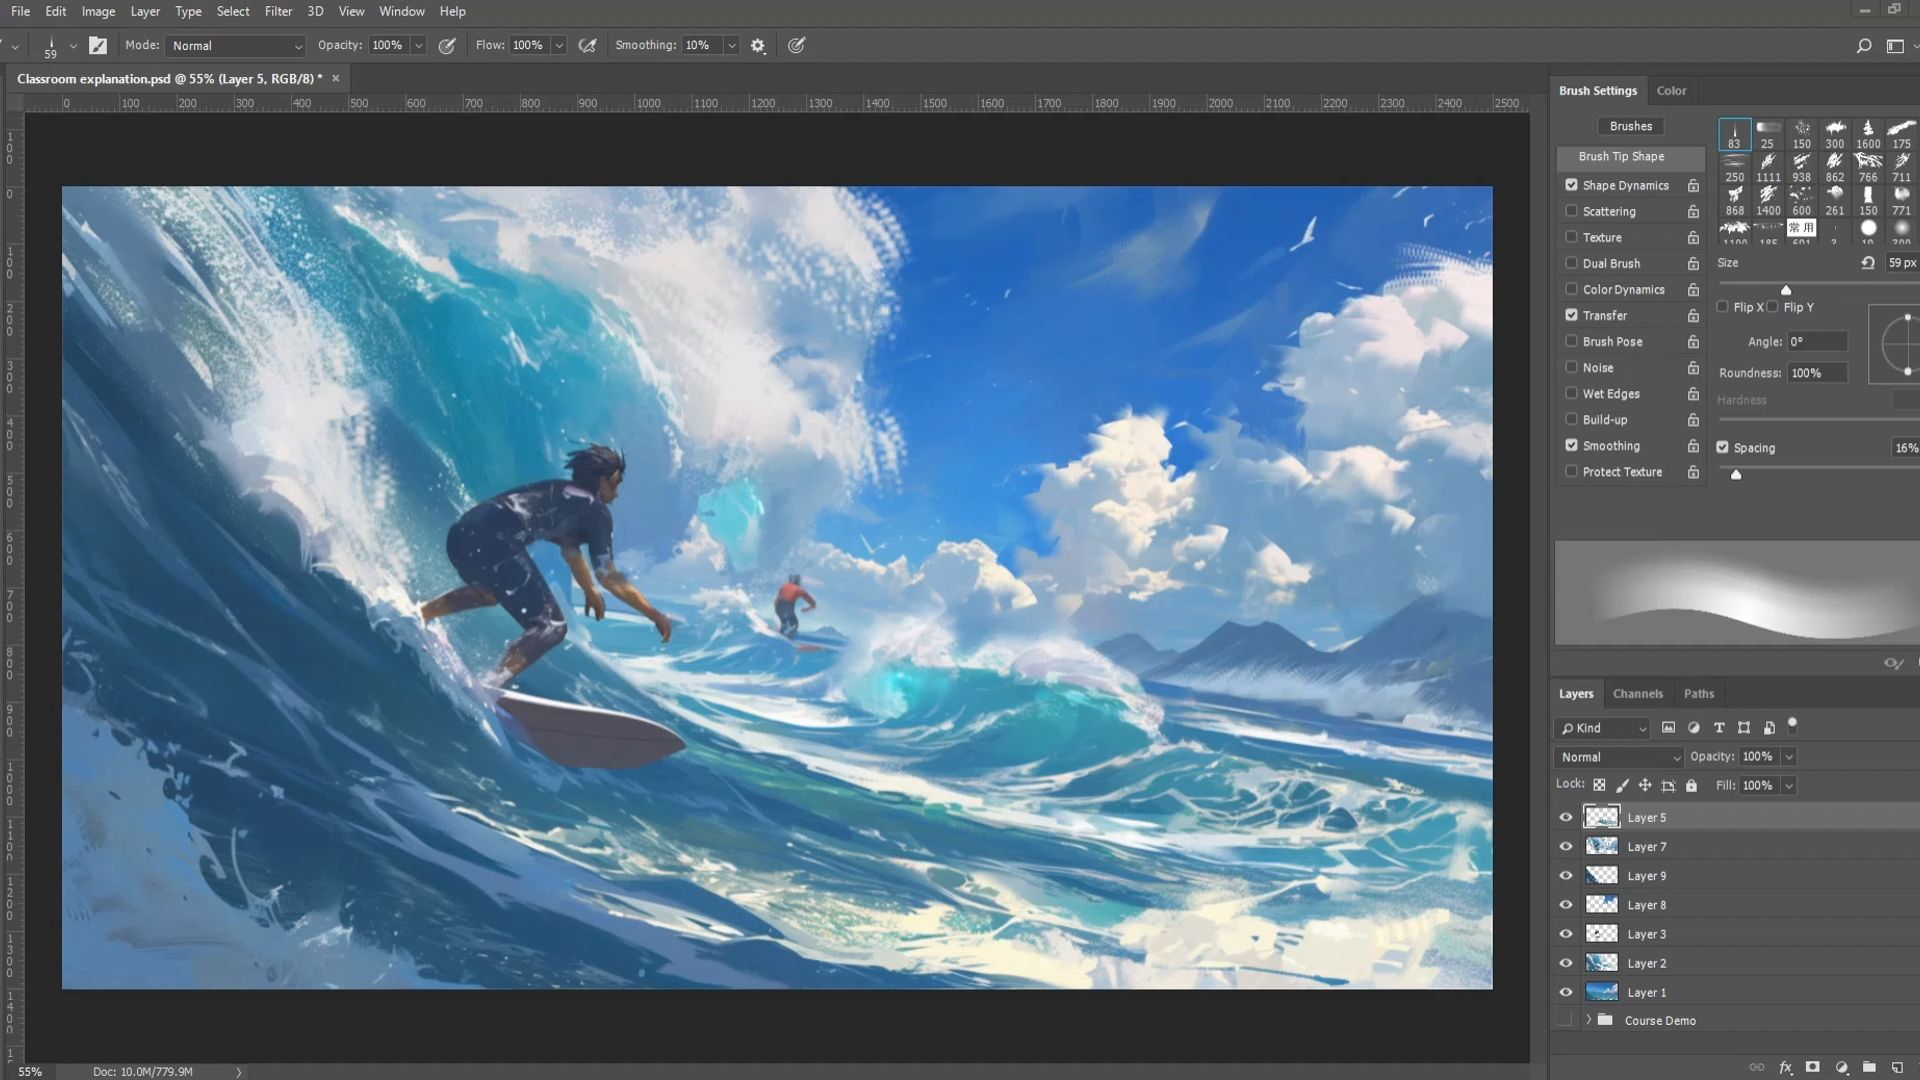Switch to the Color tab
Screen dimensions: 1920x1080
[1671, 91]
